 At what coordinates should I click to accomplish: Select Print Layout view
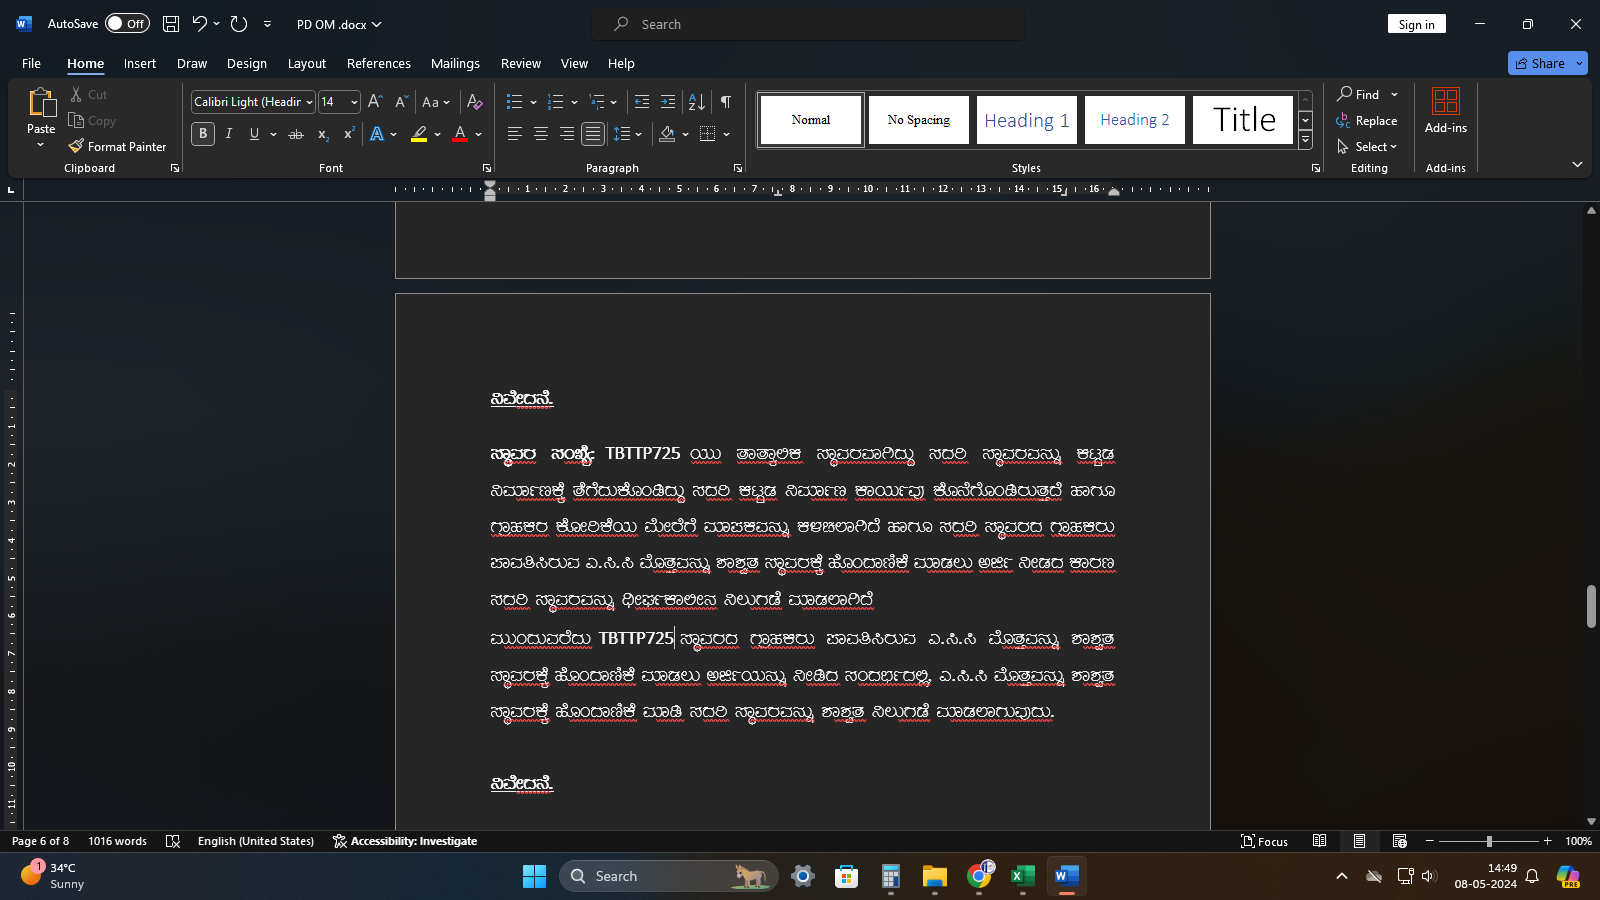point(1359,841)
